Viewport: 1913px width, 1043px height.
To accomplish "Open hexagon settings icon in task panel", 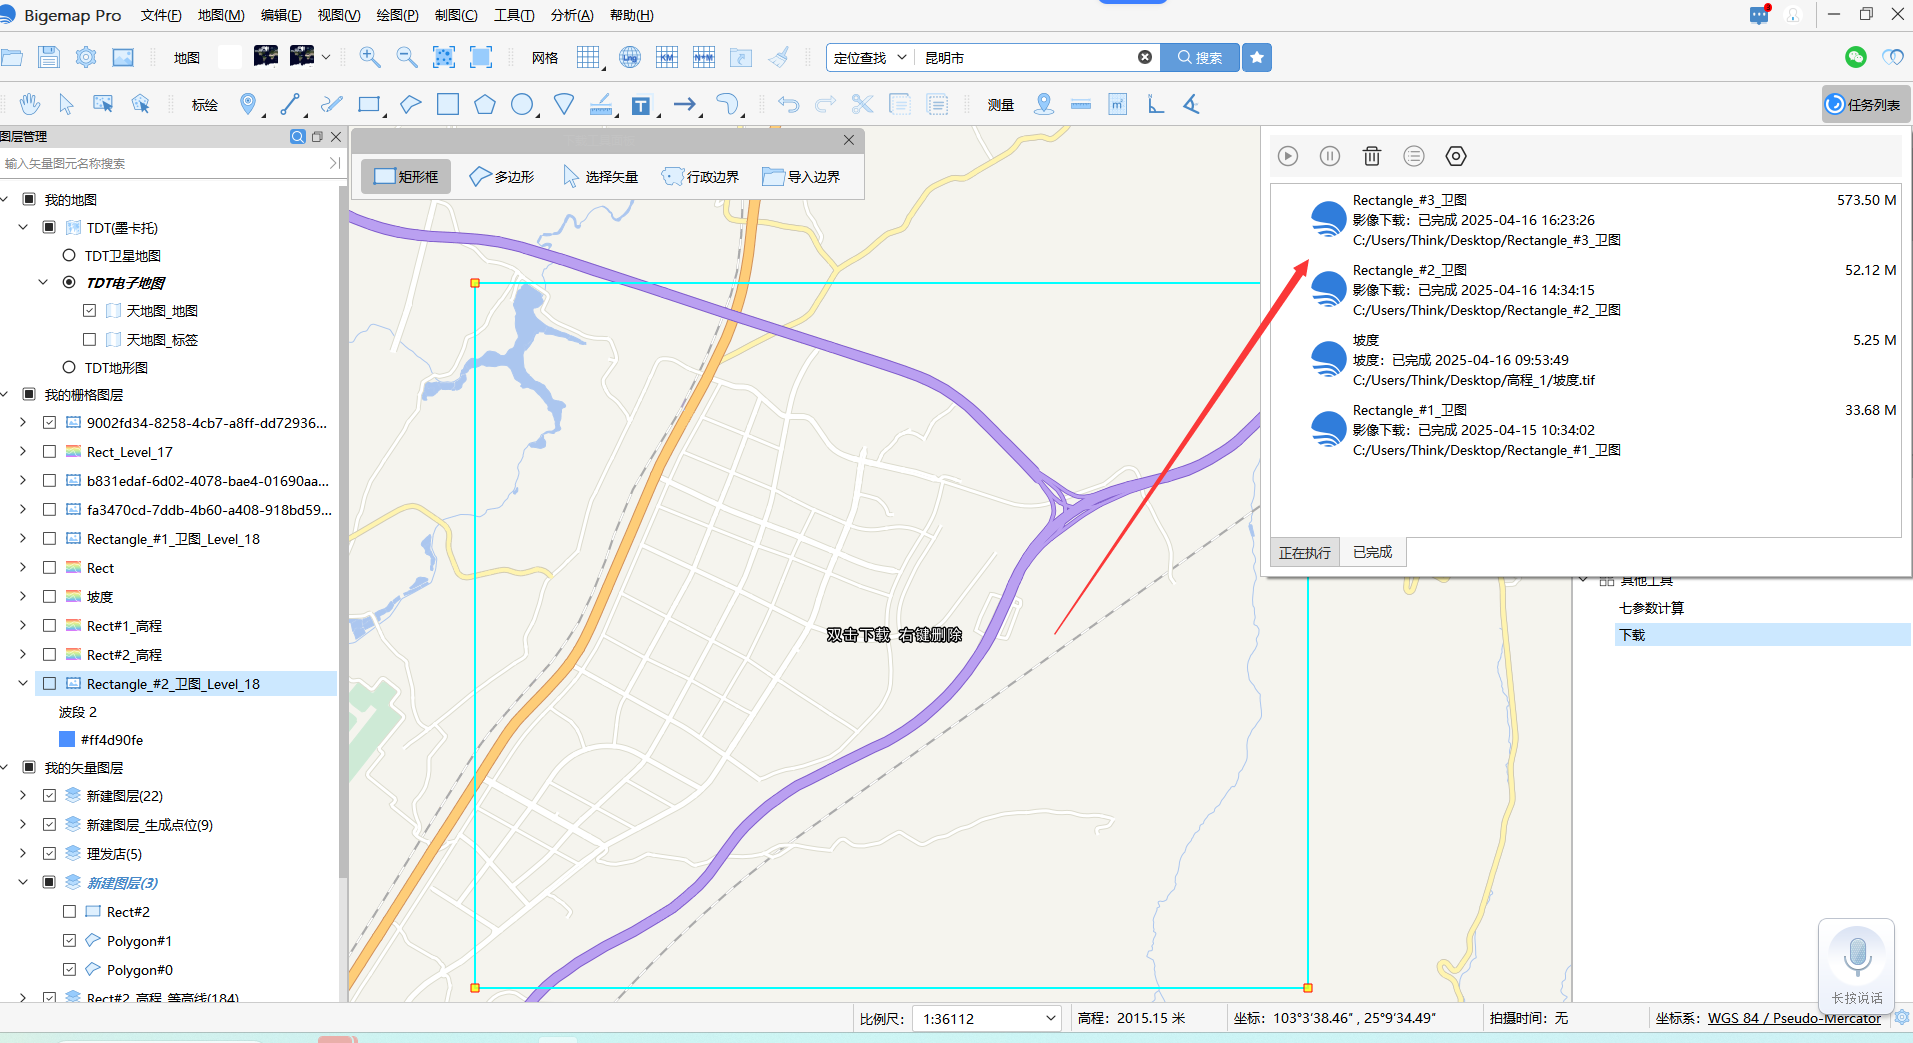I will click(1456, 156).
